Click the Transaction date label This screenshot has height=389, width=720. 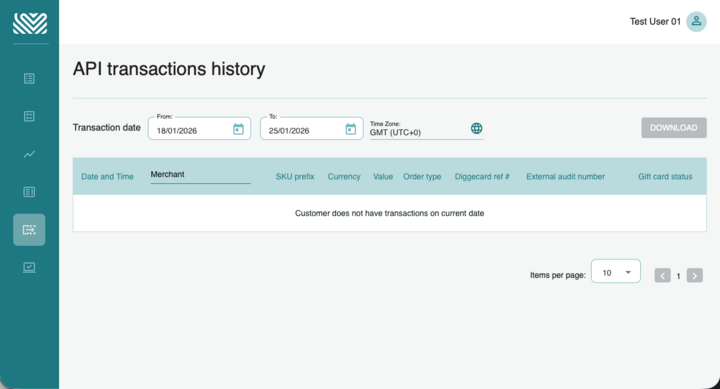click(107, 128)
